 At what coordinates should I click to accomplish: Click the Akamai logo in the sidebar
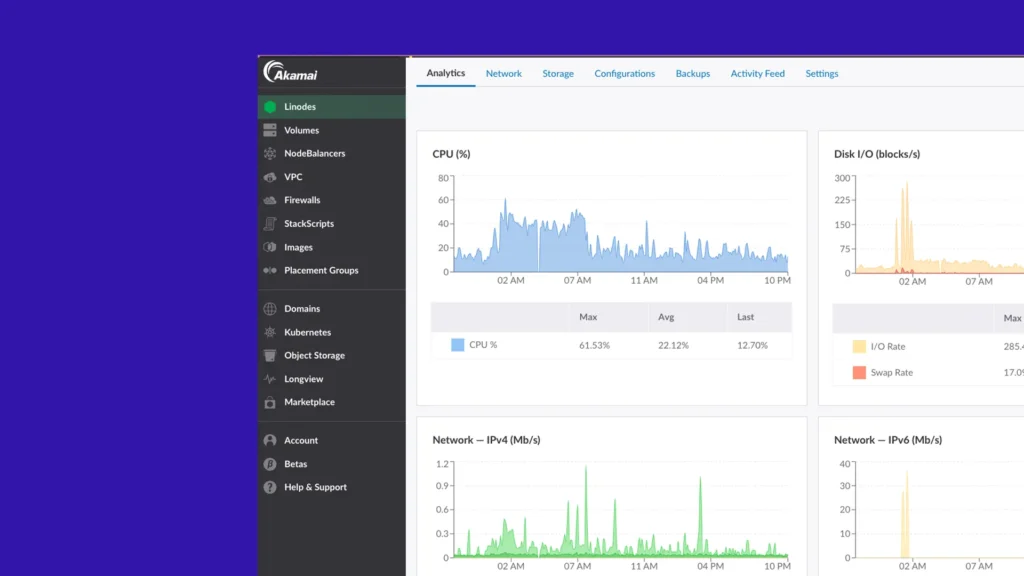(x=290, y=73)
